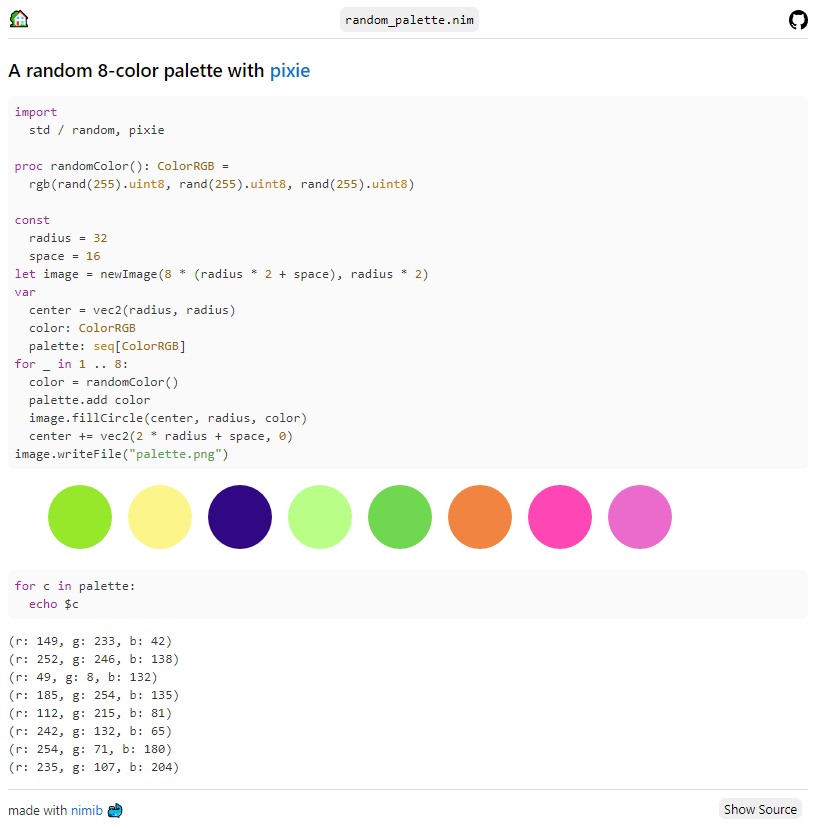Click the medium green palette circle

[400, 517]
